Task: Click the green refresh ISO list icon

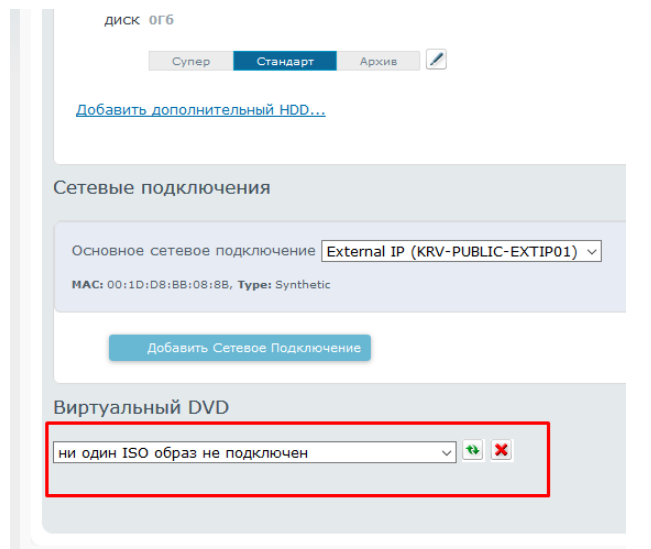Action: [472, 451]
